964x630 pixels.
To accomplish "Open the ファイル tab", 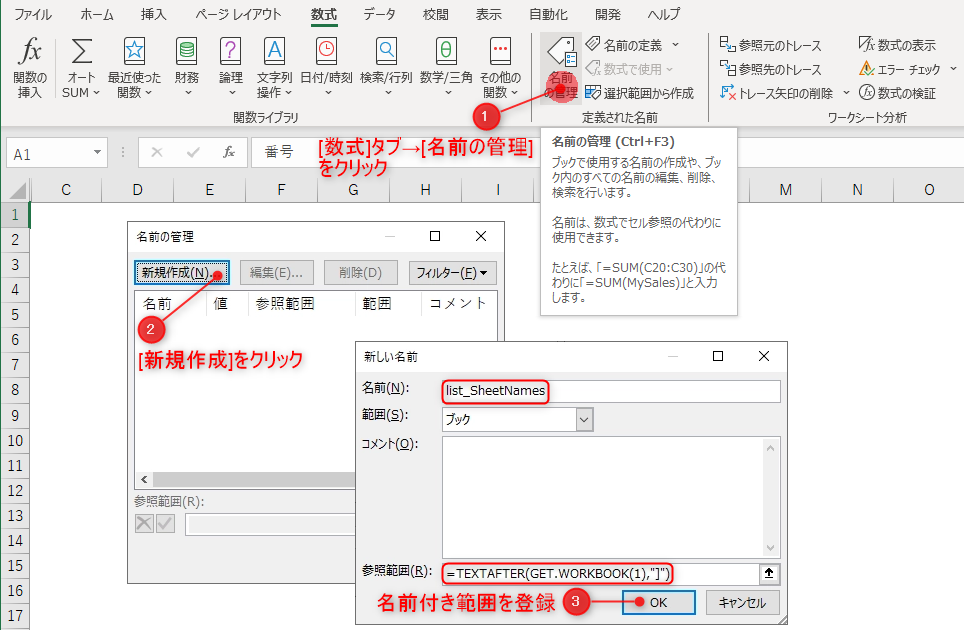I will (33, 14).
